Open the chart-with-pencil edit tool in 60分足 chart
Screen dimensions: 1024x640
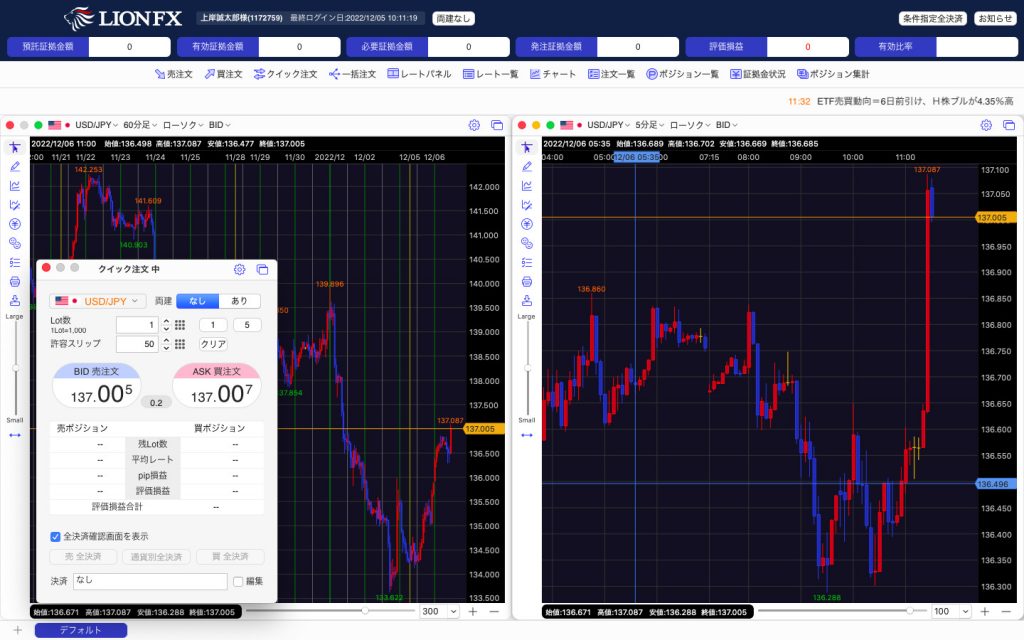click(14, 205)
